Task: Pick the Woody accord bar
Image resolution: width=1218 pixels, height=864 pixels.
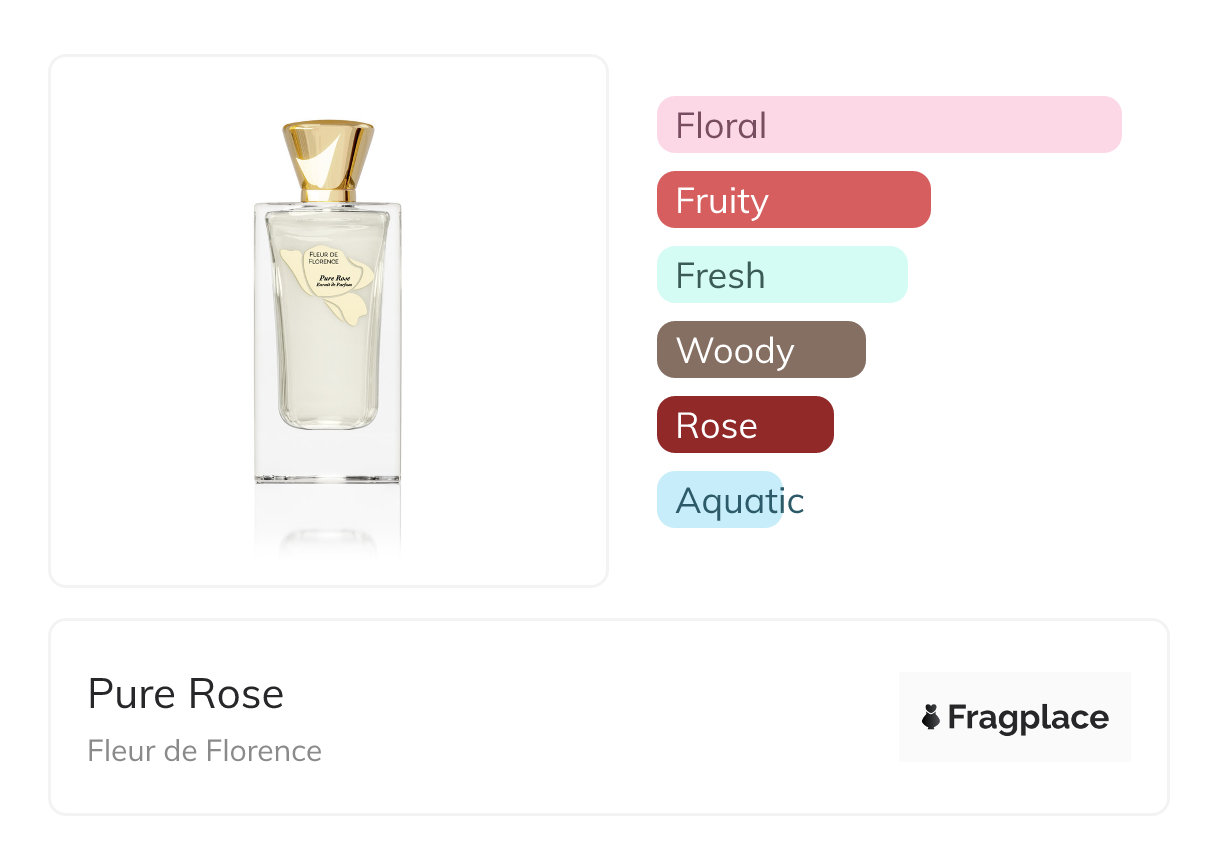Action: 760,350
